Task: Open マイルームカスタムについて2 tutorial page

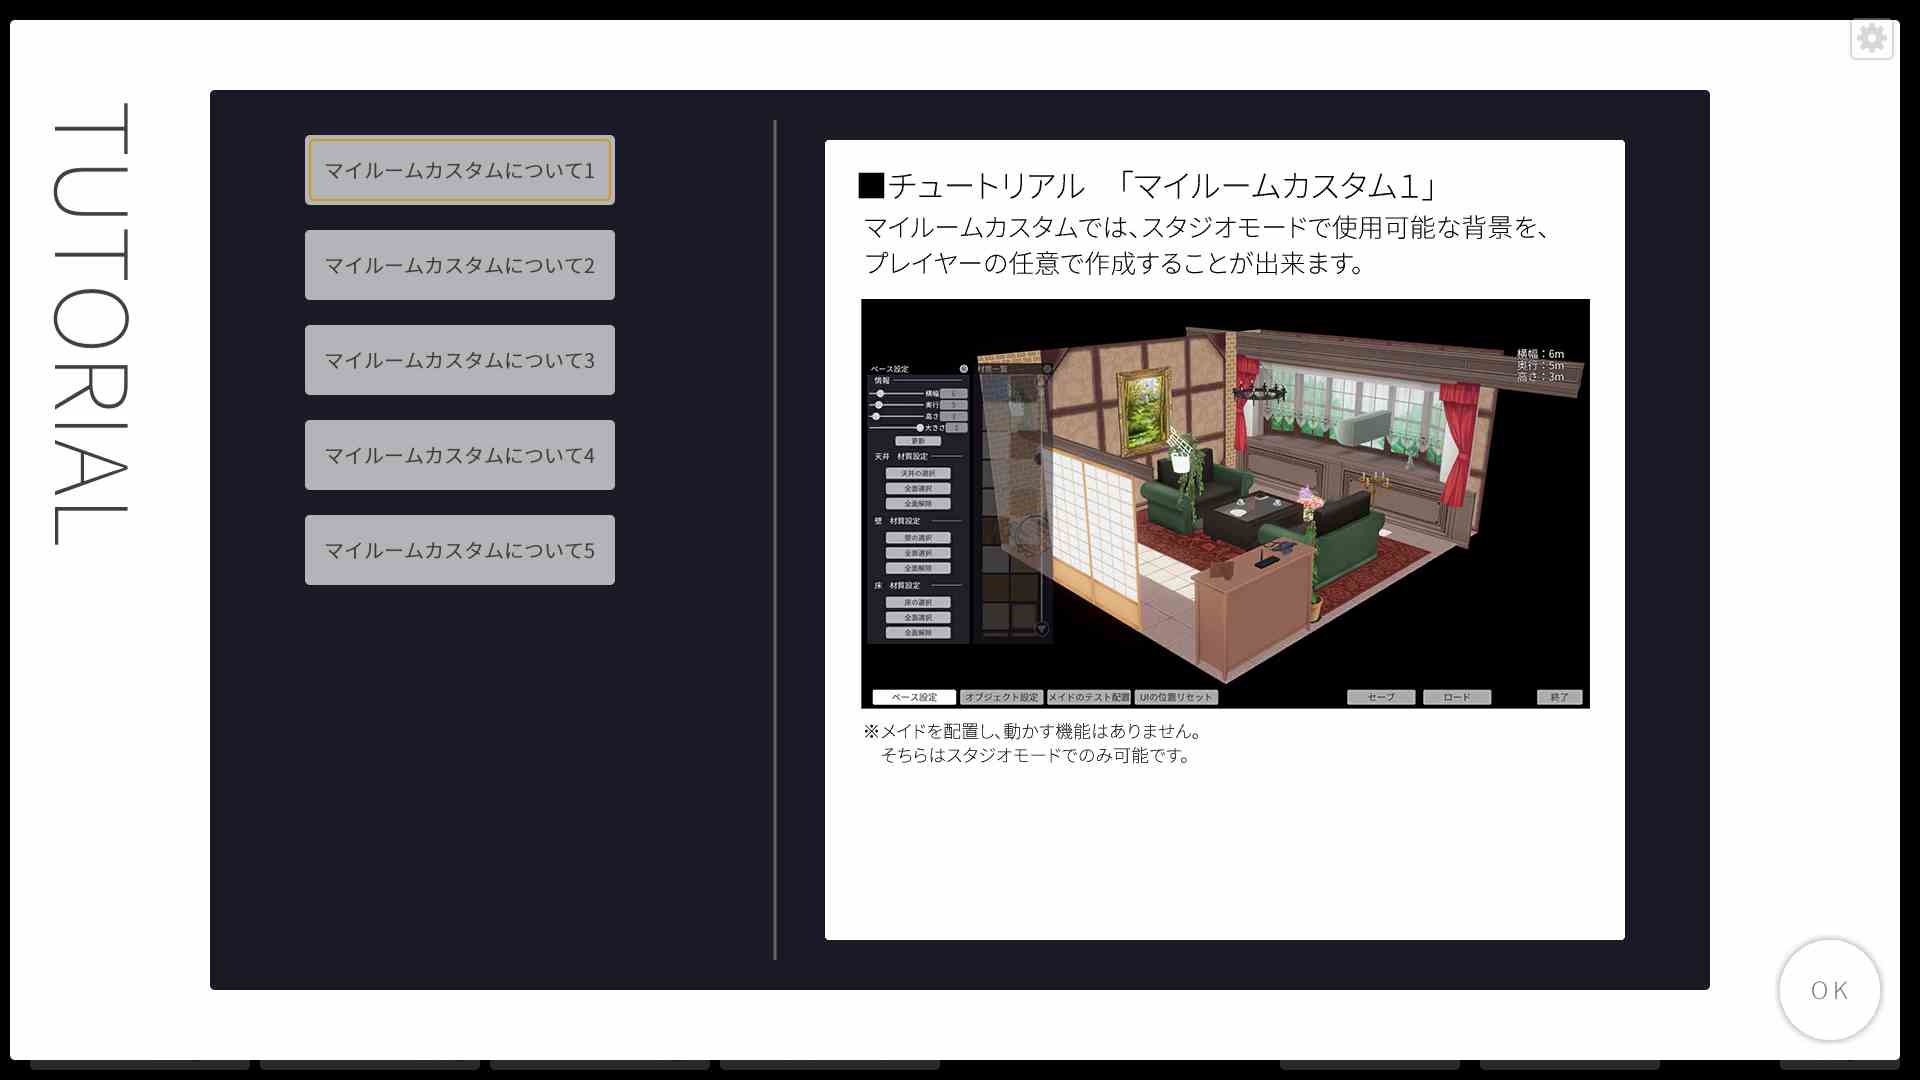Action: 459,265
